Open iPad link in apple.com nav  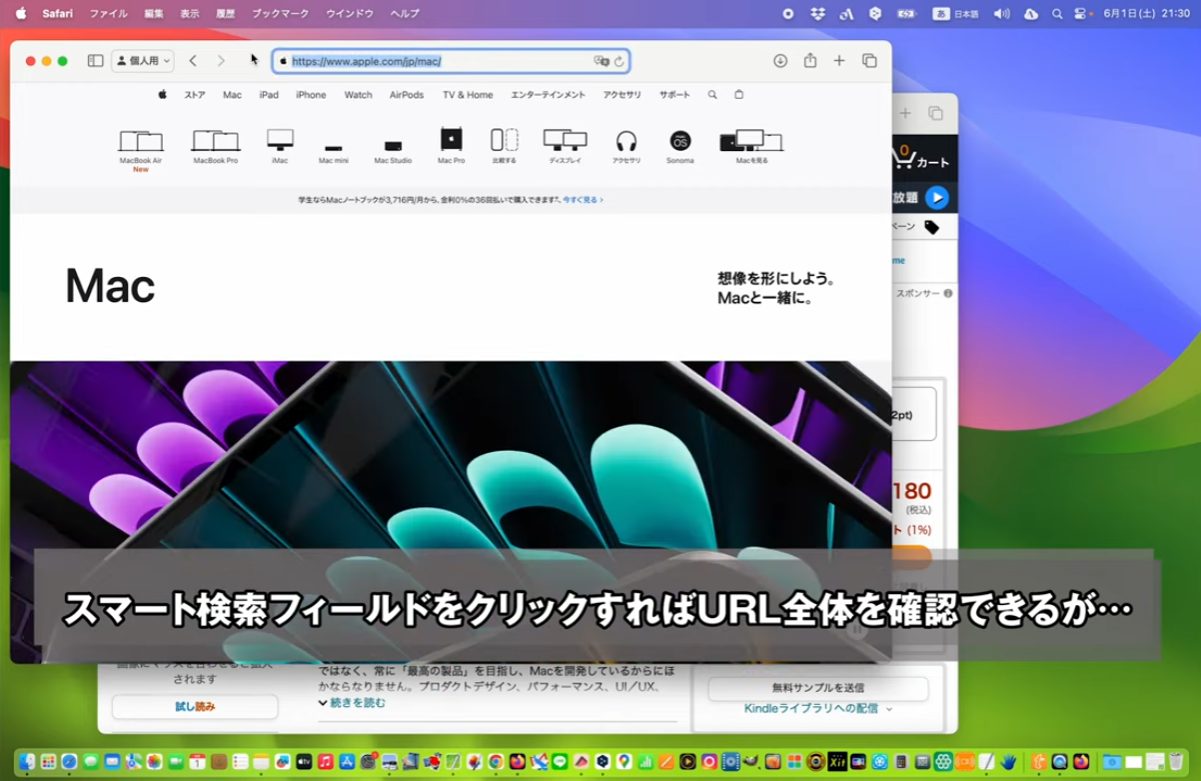tap(269, 95)
